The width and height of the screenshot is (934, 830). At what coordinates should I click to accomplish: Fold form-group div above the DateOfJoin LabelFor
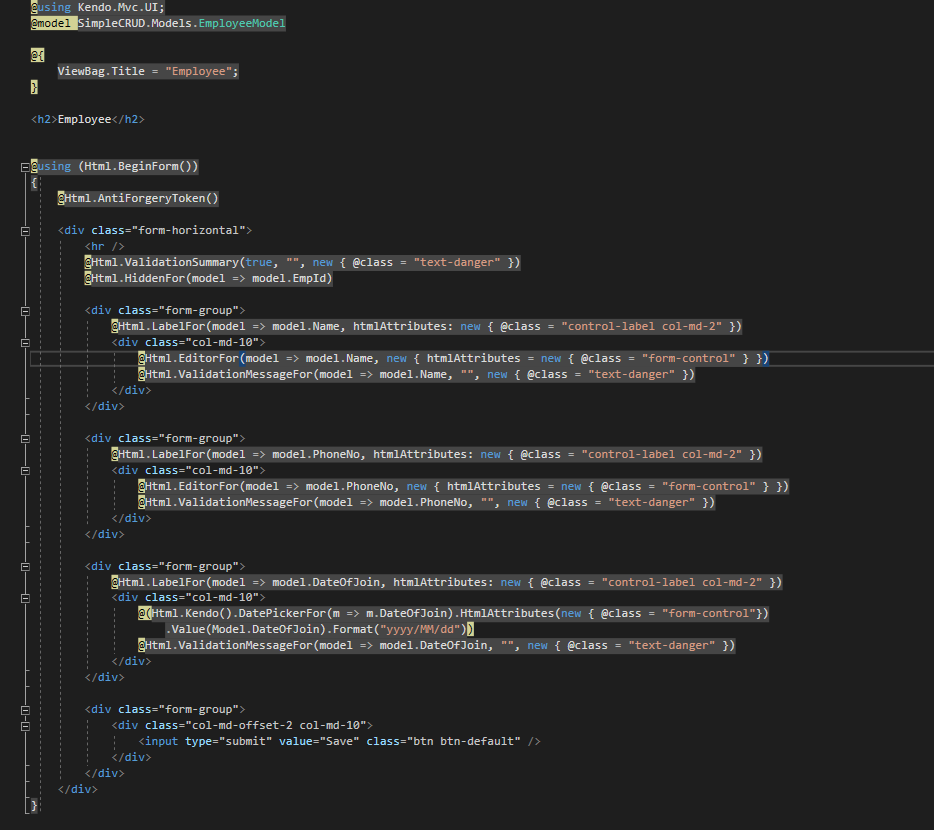(24, 567)
